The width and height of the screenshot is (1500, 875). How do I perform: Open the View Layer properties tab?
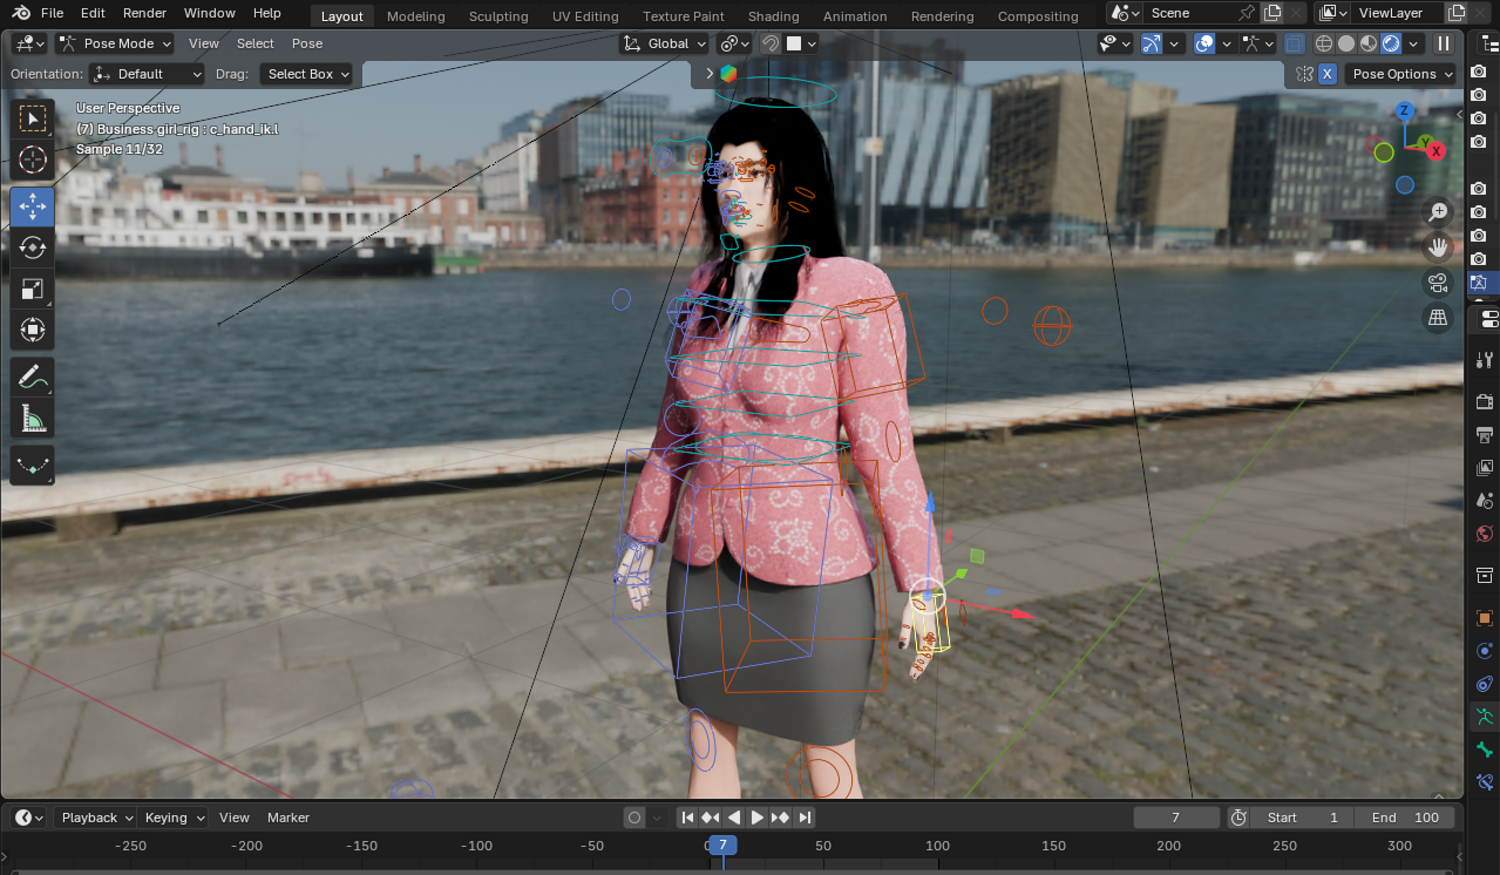(x=1485, y=468)
